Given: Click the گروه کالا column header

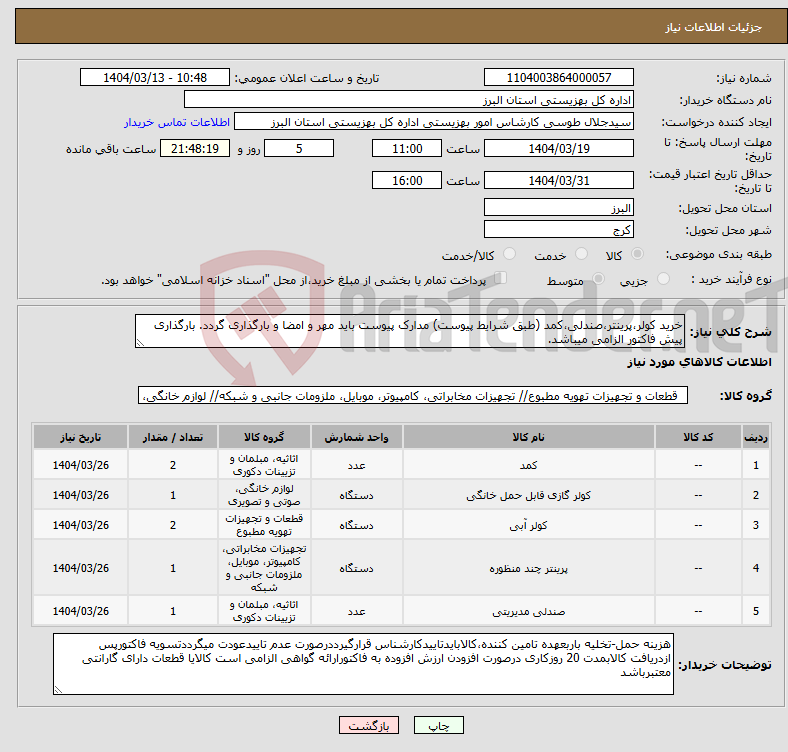Looking at the screenshot, I should click(264, 437).
